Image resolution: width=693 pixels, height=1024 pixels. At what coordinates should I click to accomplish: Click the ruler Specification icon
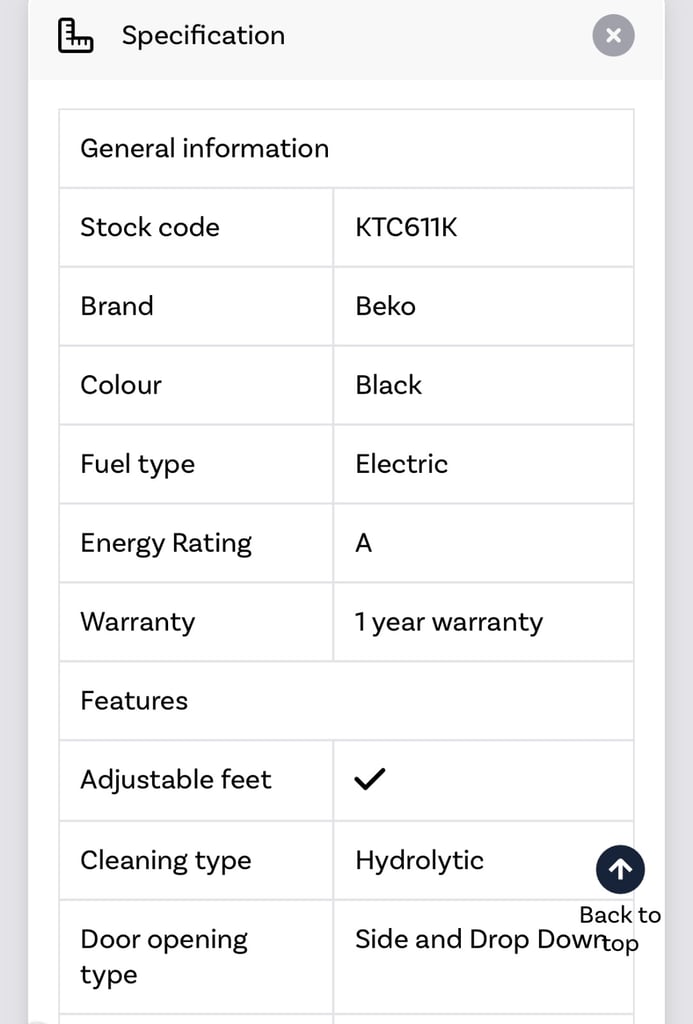[75, 35]
